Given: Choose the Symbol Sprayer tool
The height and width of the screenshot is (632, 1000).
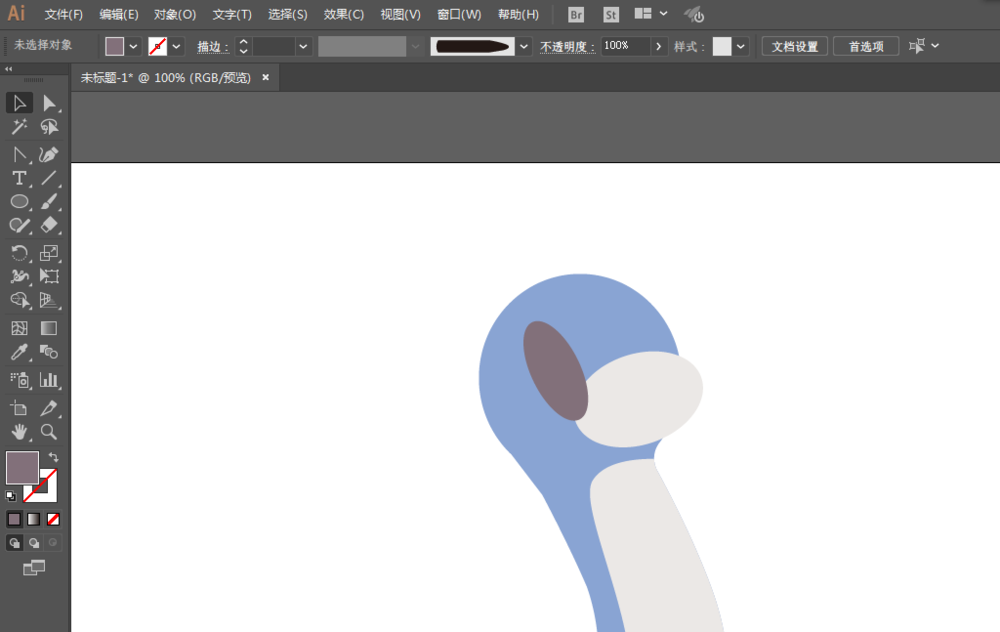Looking at the screenshot, I should (19, 380).
